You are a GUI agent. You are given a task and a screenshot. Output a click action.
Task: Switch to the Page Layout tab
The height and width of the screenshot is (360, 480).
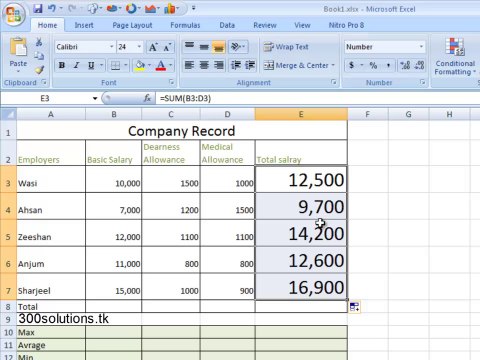tap(132, 25)
